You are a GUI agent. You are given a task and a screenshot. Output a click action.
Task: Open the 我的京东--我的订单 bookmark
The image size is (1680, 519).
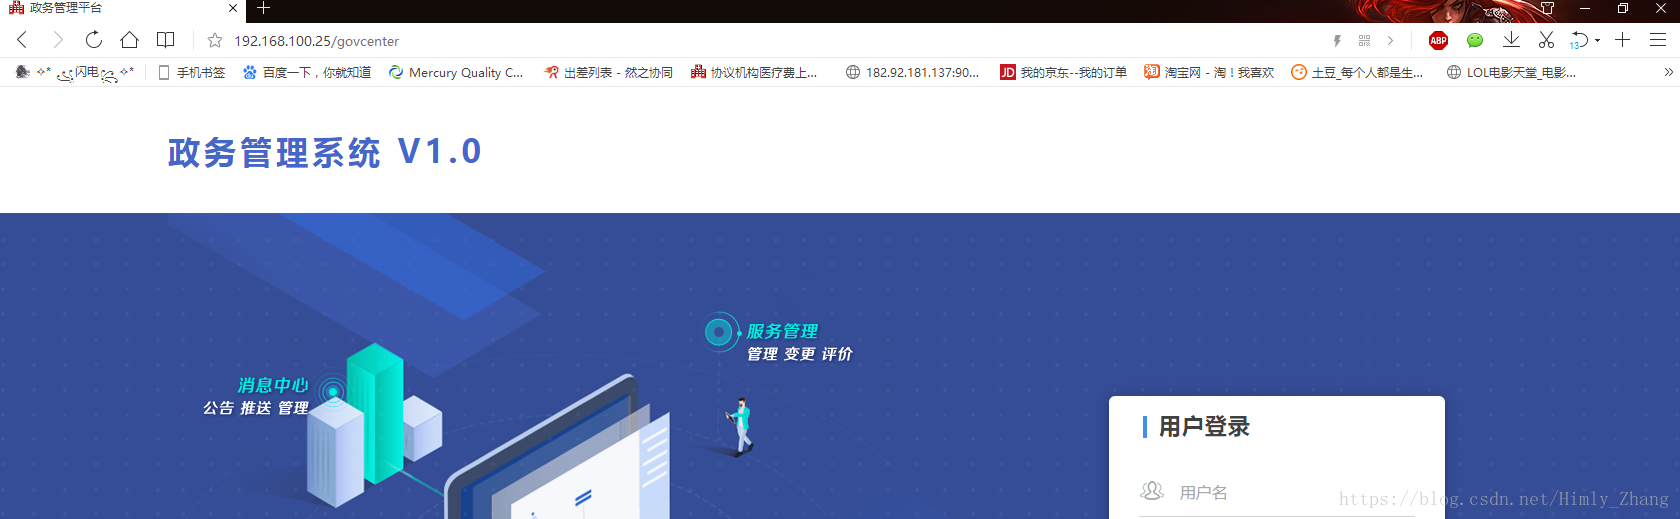coord(1064,72)
